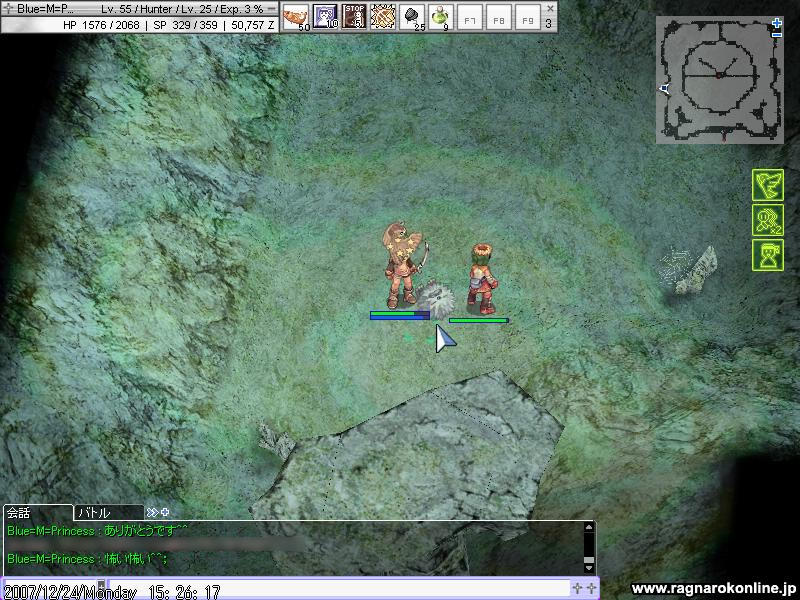Click the Lv. 55 / Hunter level text
This screenshot has height=600, width=800.
pos(138,9)
